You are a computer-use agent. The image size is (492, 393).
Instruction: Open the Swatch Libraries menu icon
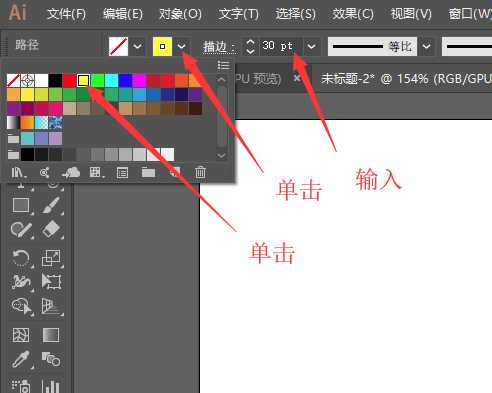19,172
